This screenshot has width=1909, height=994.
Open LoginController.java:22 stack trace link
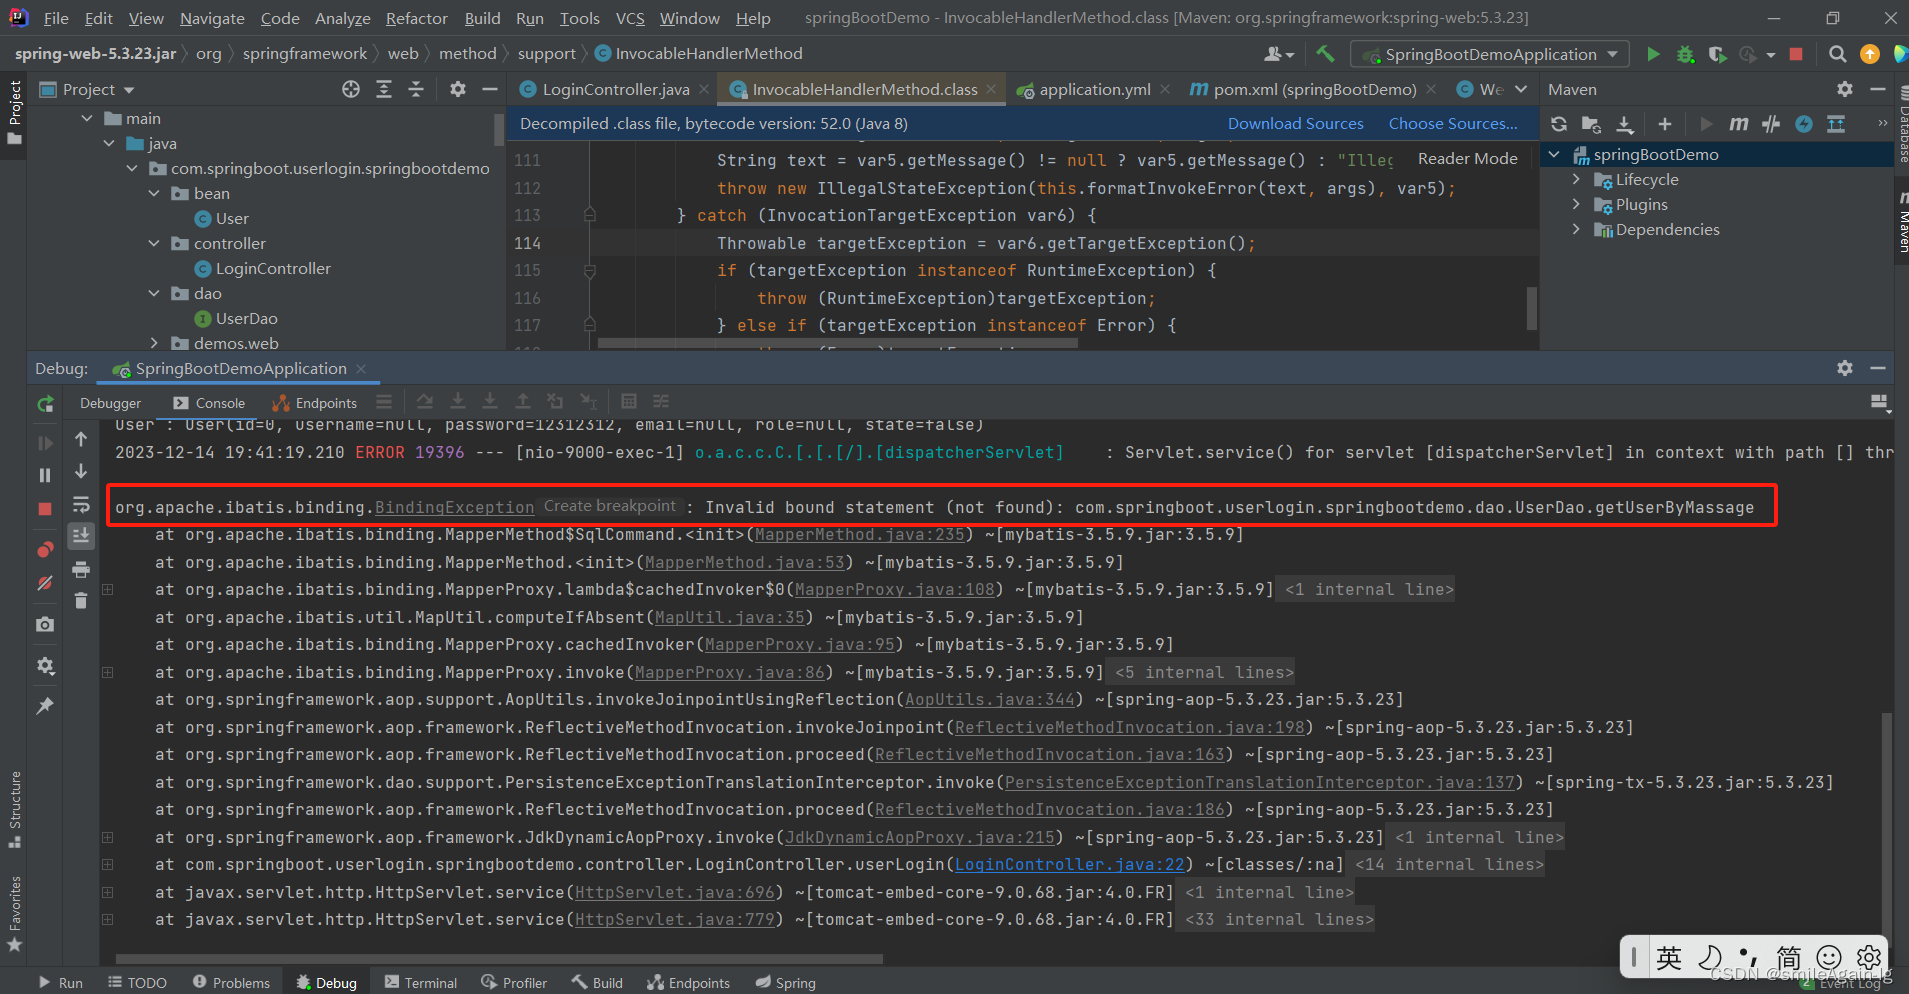(1069, 864)
